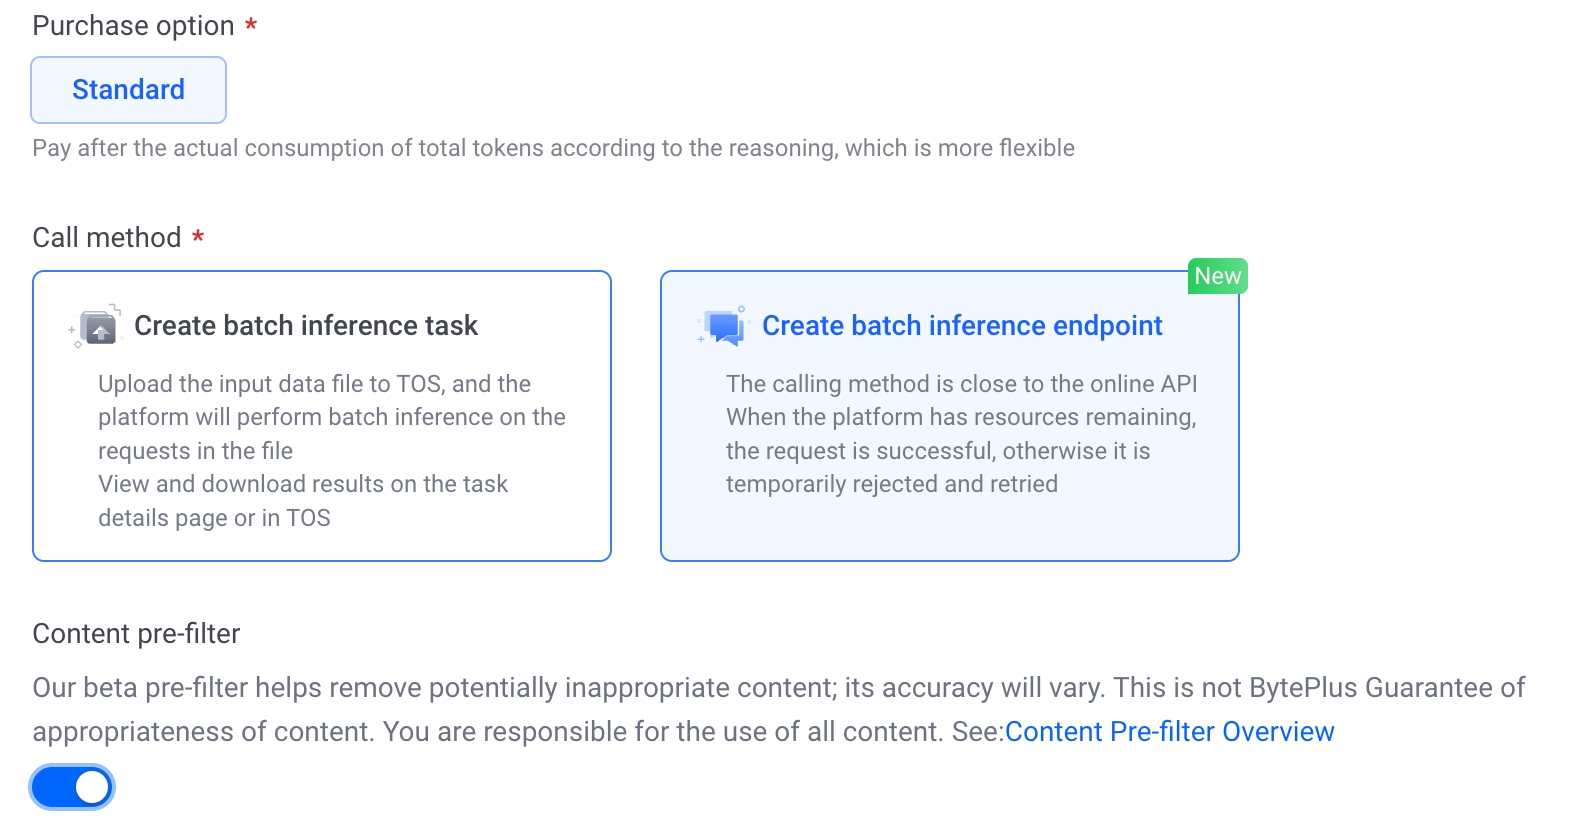Click the Call method label

(x=107, y=238)
